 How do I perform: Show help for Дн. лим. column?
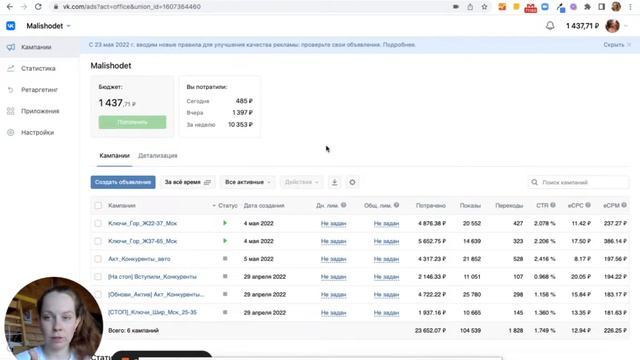point(344,205)
